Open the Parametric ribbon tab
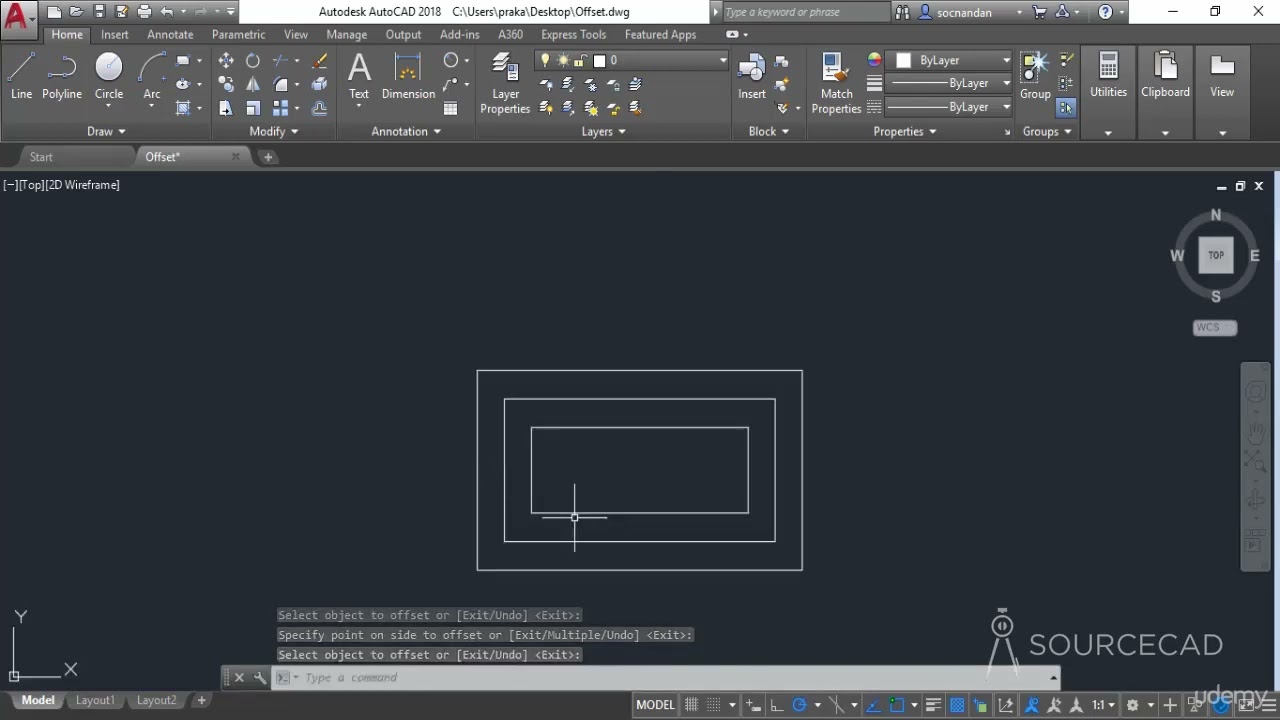1280x720 pixels. [x=238, y=34]
